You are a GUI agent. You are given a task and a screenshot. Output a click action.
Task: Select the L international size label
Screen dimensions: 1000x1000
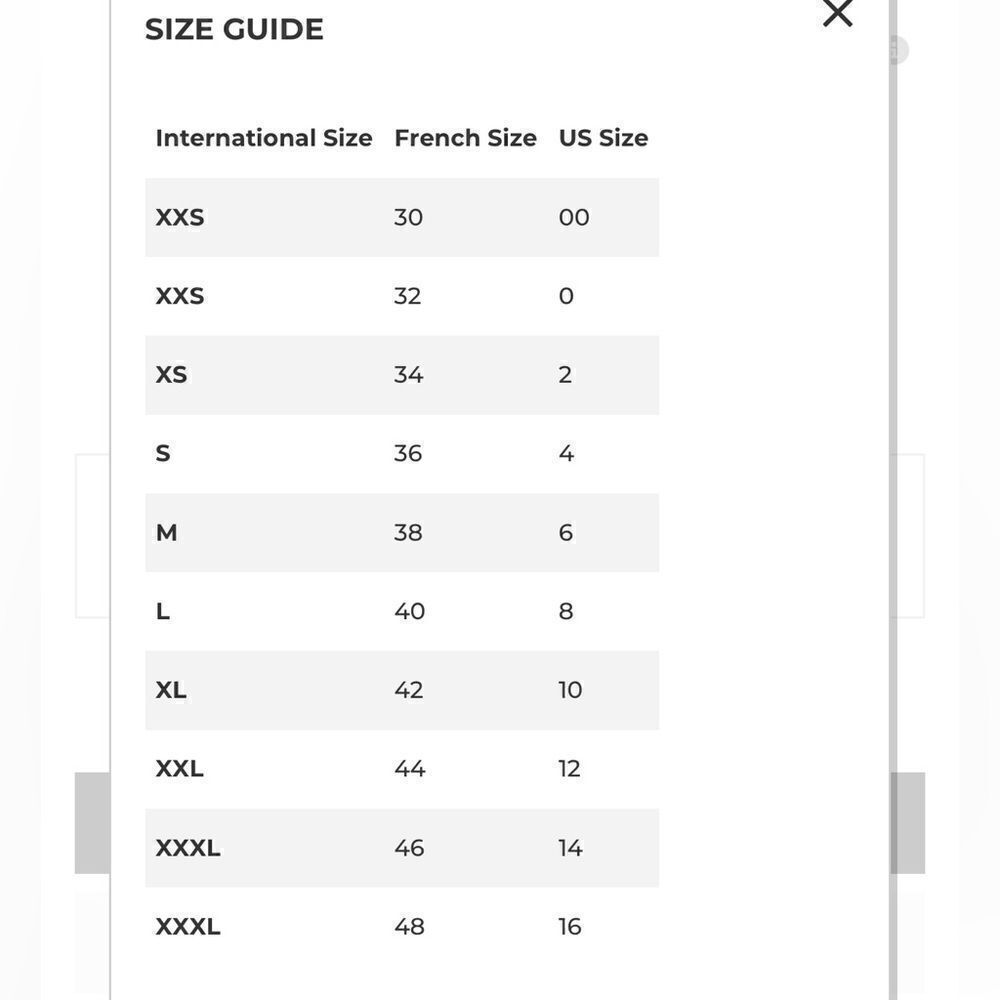(x=162, y=611)
